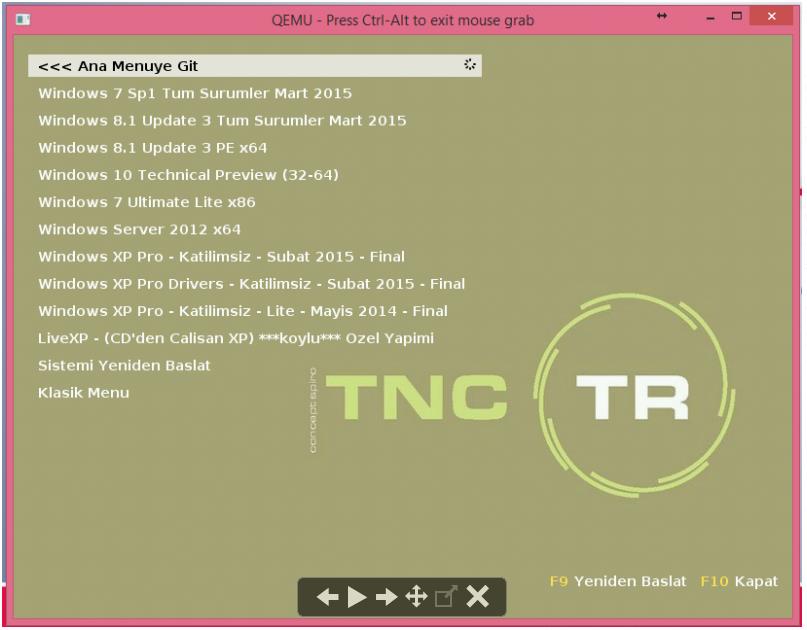The image size is (807, 630).
Task: Click the double-arrow icon in title bar
Action: point(662,16)
